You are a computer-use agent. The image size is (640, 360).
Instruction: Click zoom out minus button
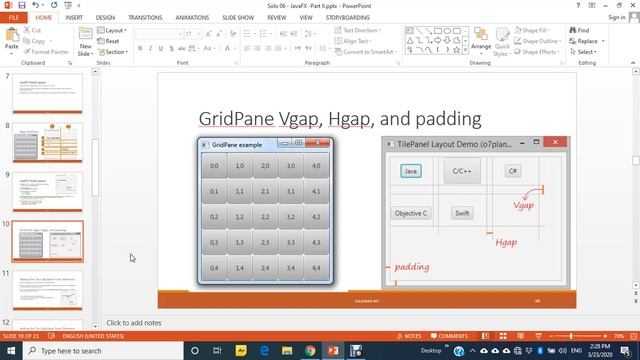[x=551, y=336]
